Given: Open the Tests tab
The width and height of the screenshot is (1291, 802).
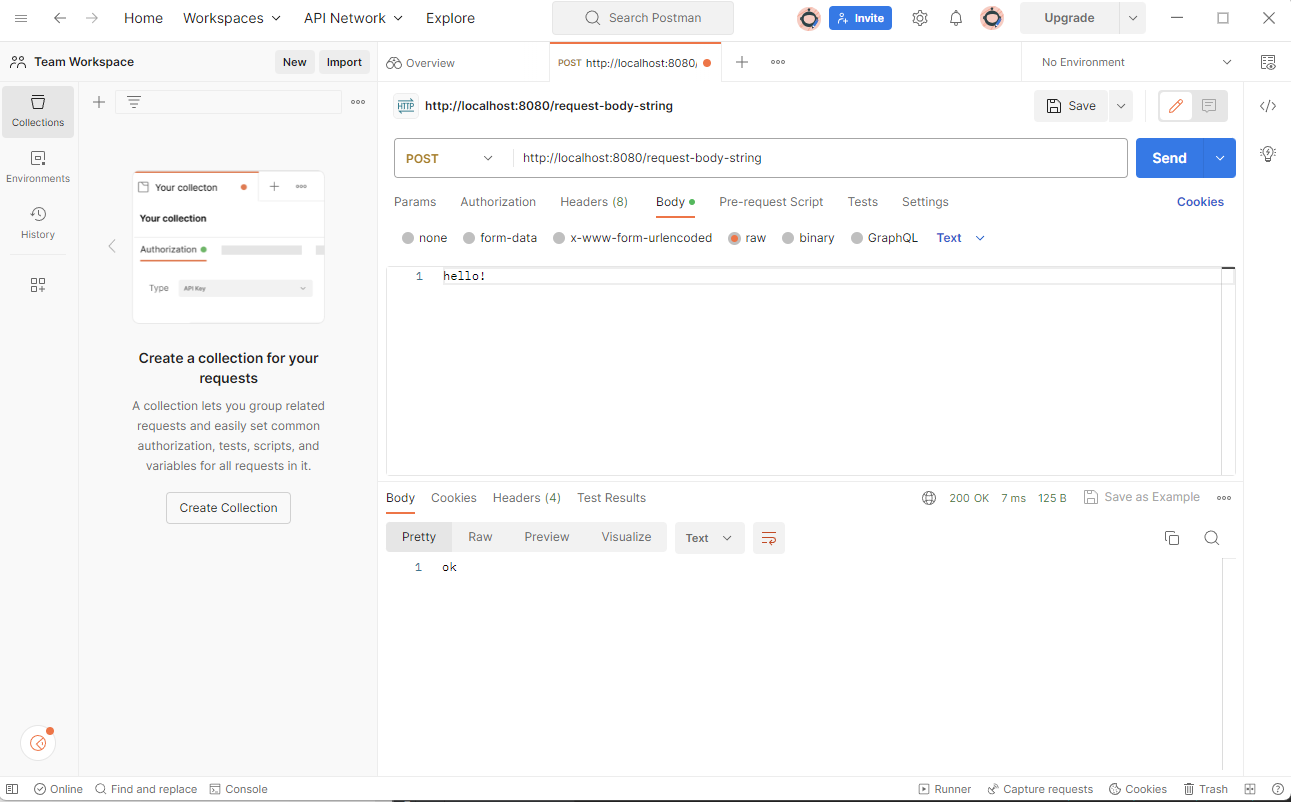Looking at the screenshot, I should [x=863, y=202].
